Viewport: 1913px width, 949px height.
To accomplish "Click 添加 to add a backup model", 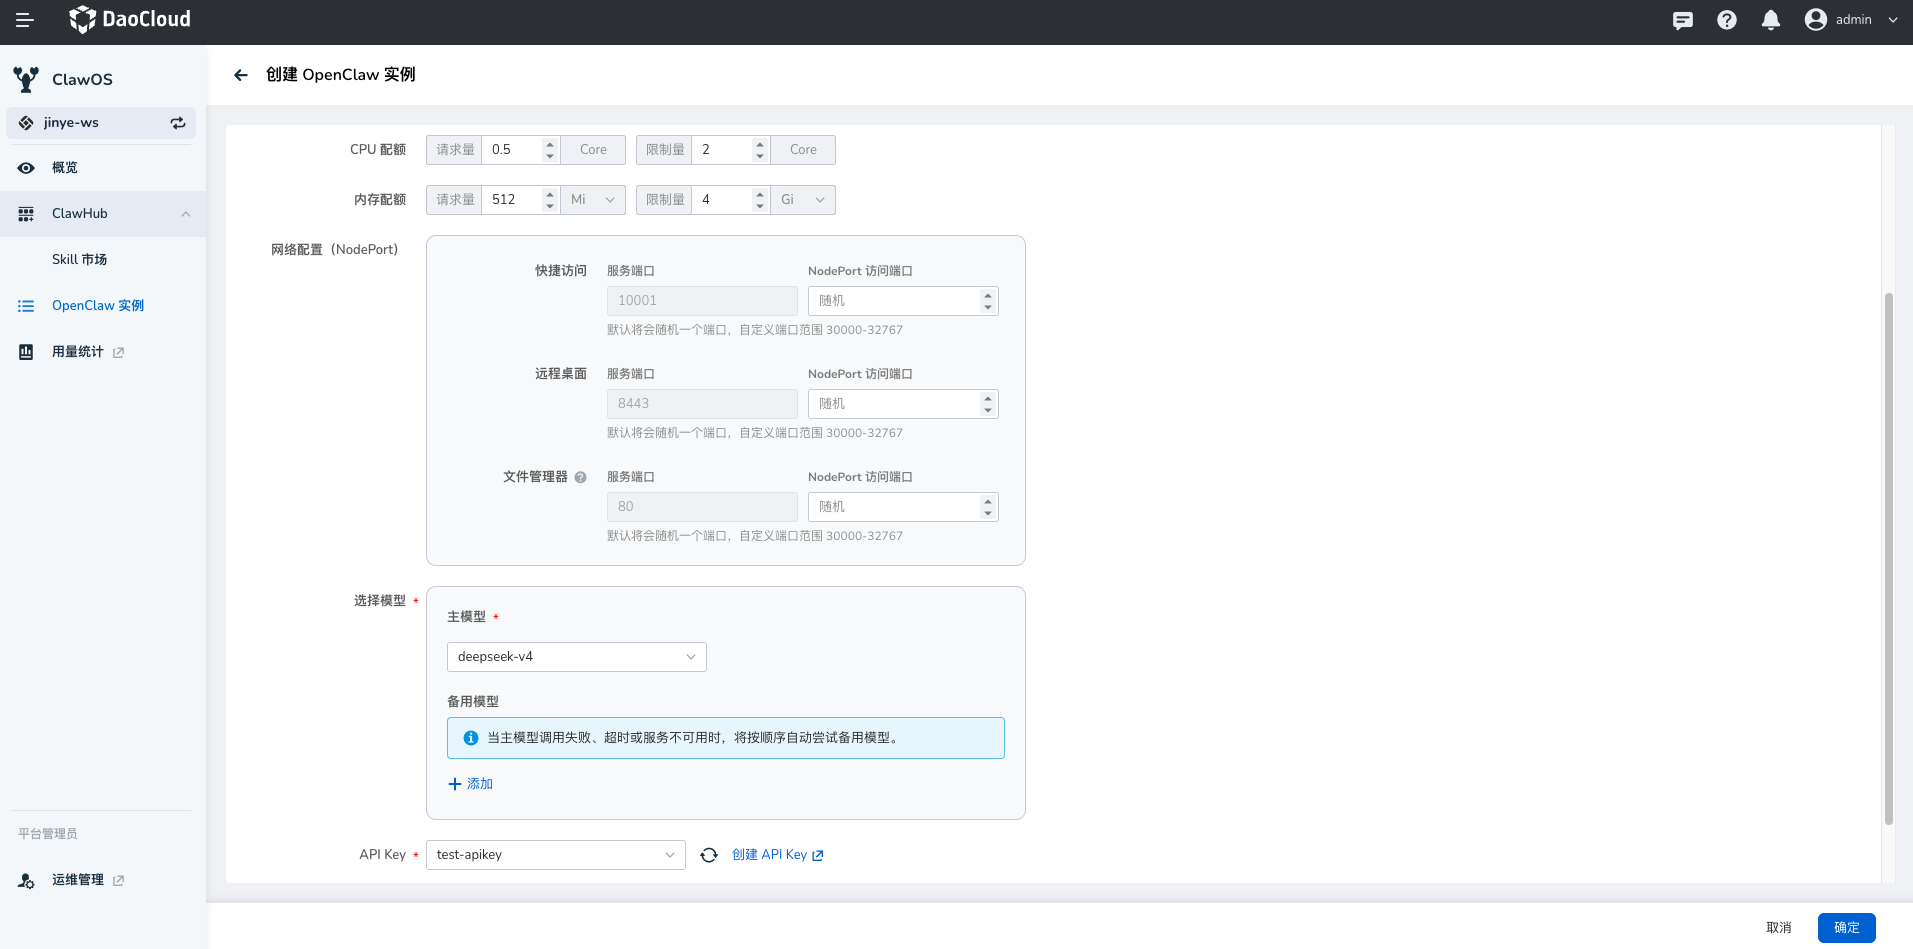I will 470,784.
